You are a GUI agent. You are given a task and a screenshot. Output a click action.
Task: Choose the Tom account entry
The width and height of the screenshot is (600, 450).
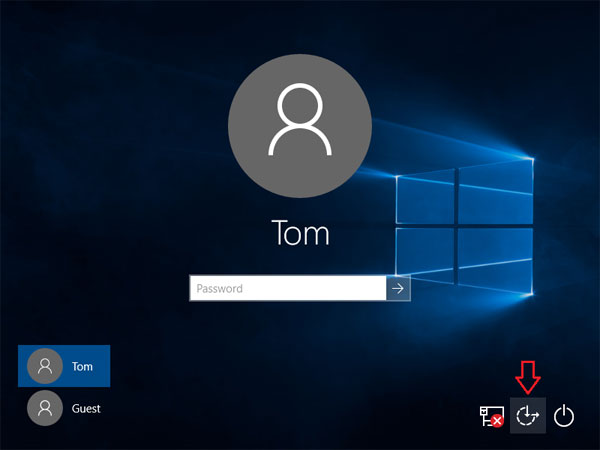point(64,366)
